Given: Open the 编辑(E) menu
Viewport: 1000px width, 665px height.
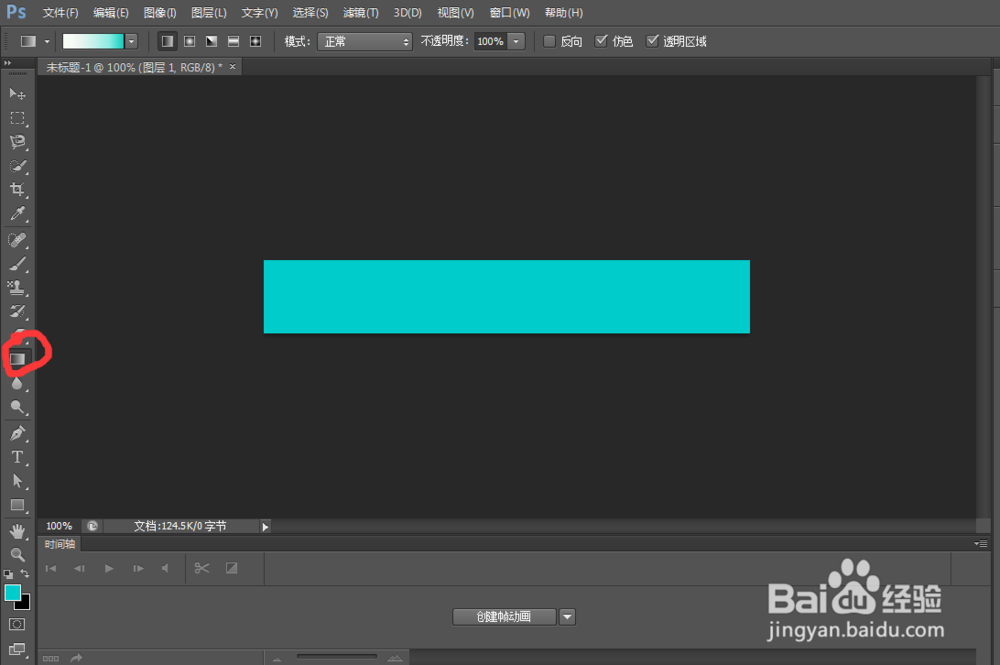Looking at the screenshot, I should (110, 13).
